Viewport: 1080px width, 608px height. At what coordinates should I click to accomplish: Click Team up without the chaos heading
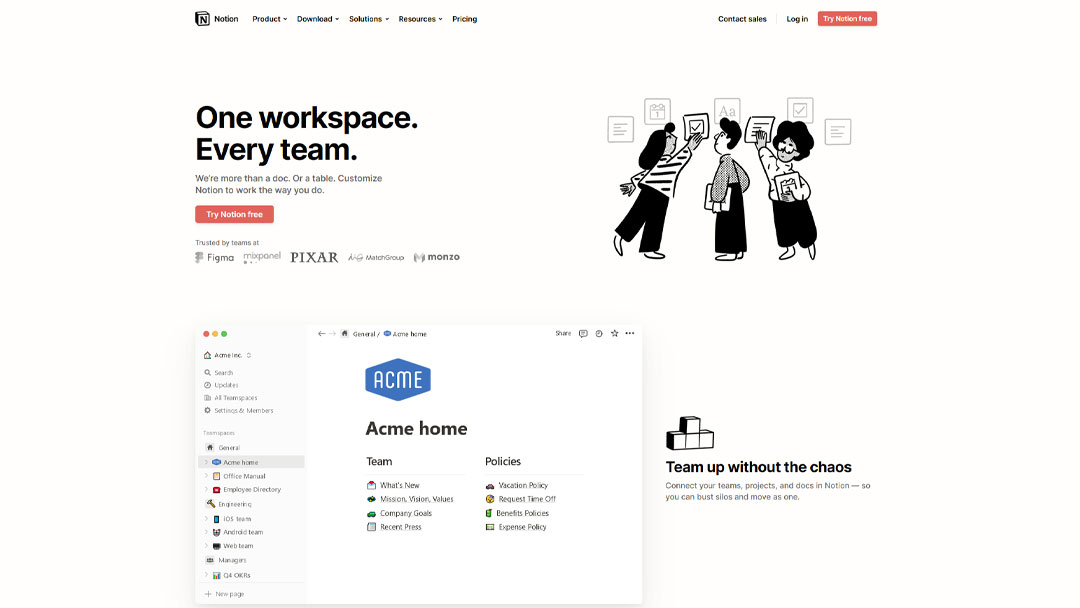coord(758,467)
